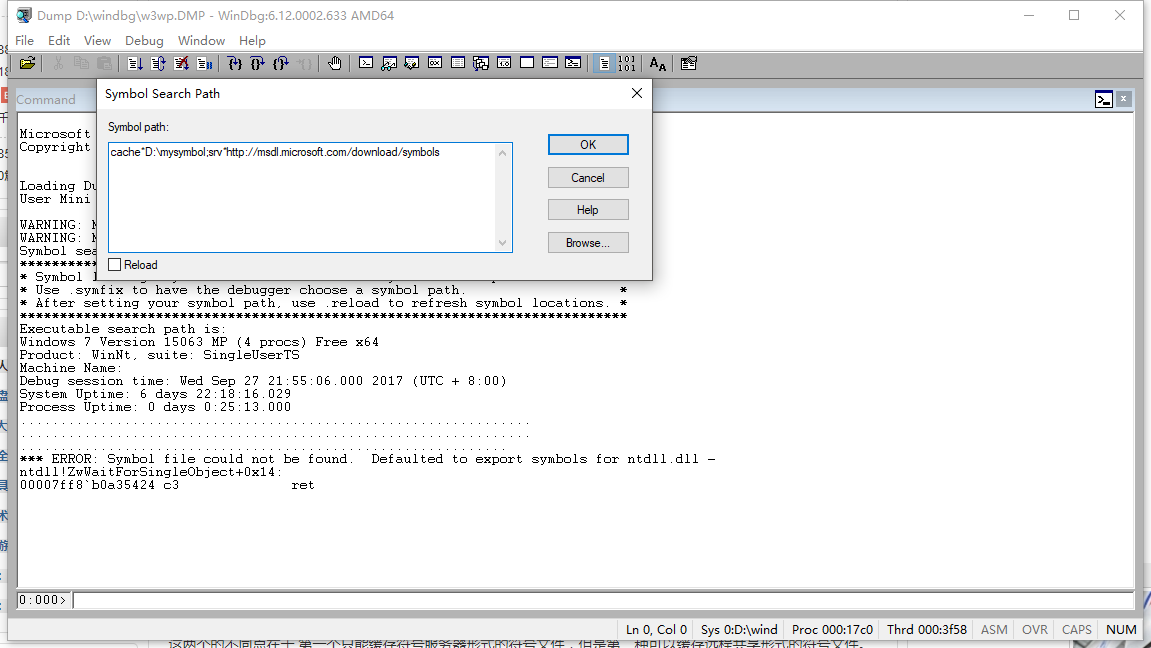Click the symbol path scrollbar down arrow
This screenshot has height=648, width=1151.
(503, 243)
